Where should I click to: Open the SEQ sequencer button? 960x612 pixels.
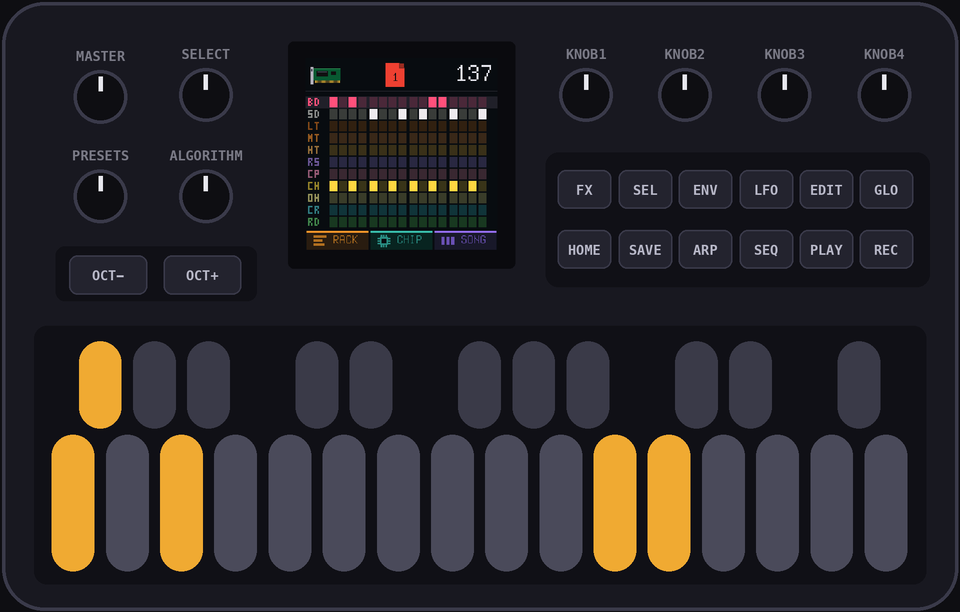(766, 250)
